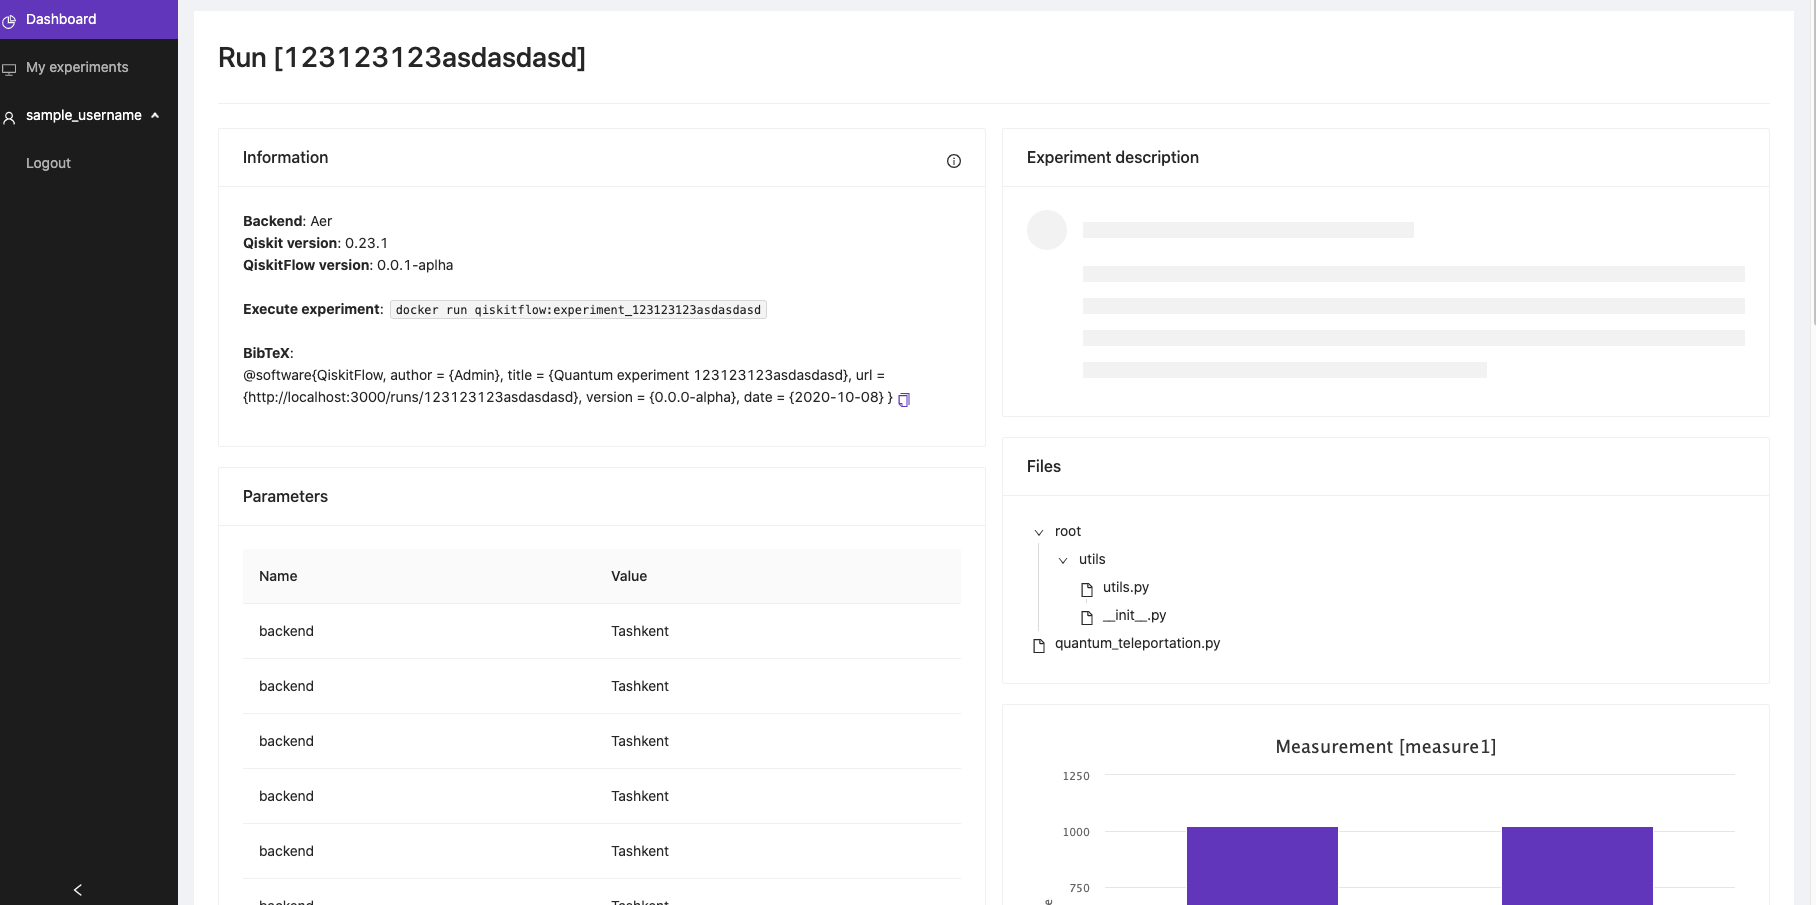The width and height of the screenshot is (1816, 905).
Task: Click the Dashboard pie chart icon
Action: (x=9, y=21)
